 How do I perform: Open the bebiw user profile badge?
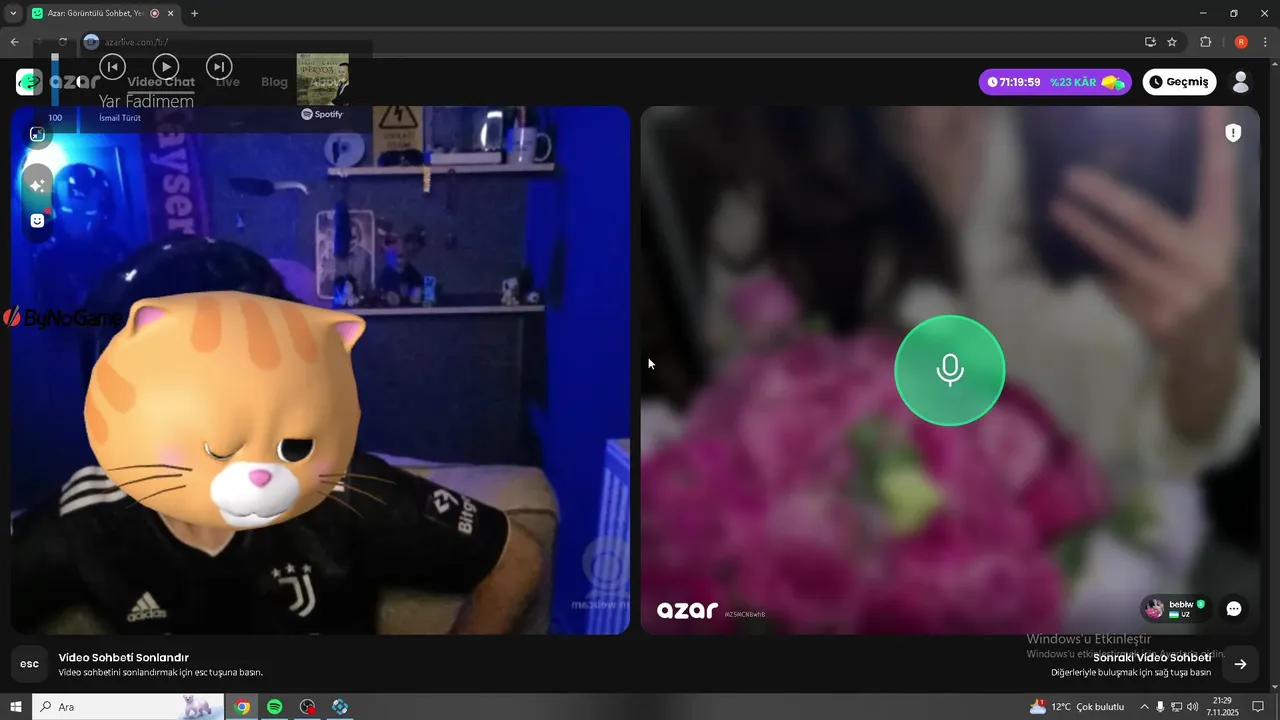point(1177,608)
